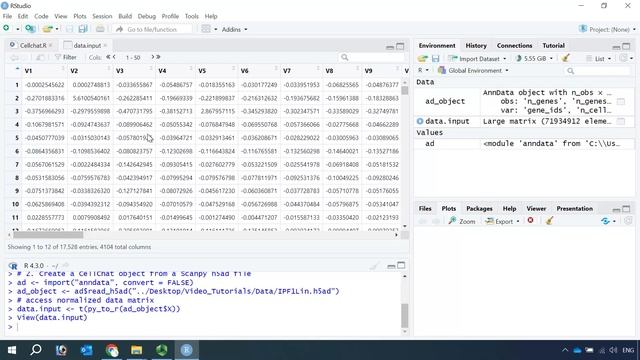Switch to the Tutorial tab
The width and height of the screenshot is (640, 360).
[553, 46]
